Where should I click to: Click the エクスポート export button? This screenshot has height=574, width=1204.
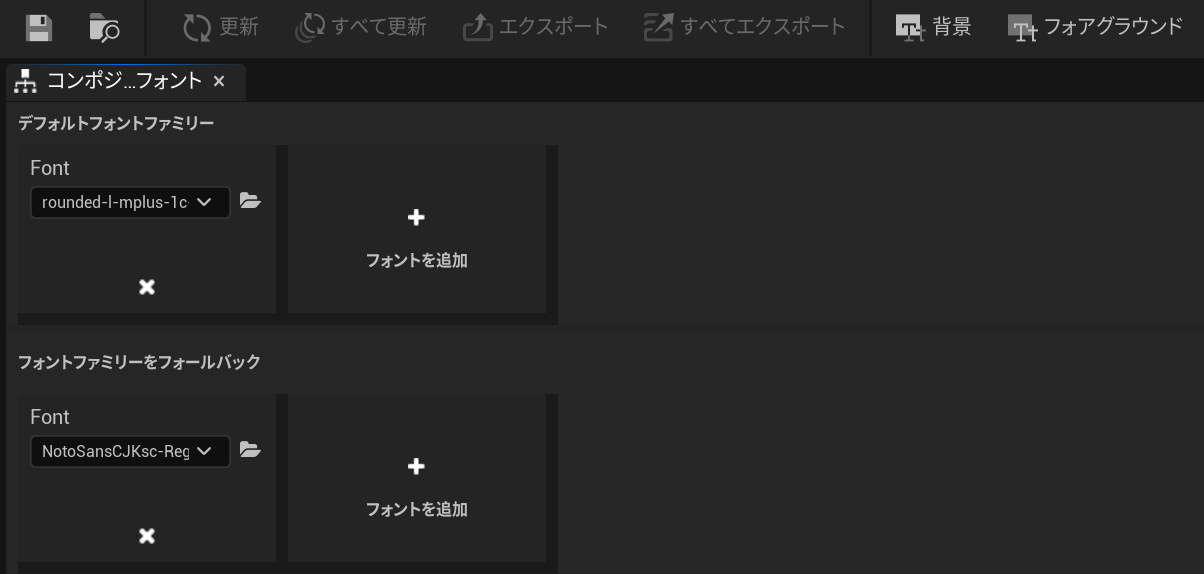pos(536,28)
